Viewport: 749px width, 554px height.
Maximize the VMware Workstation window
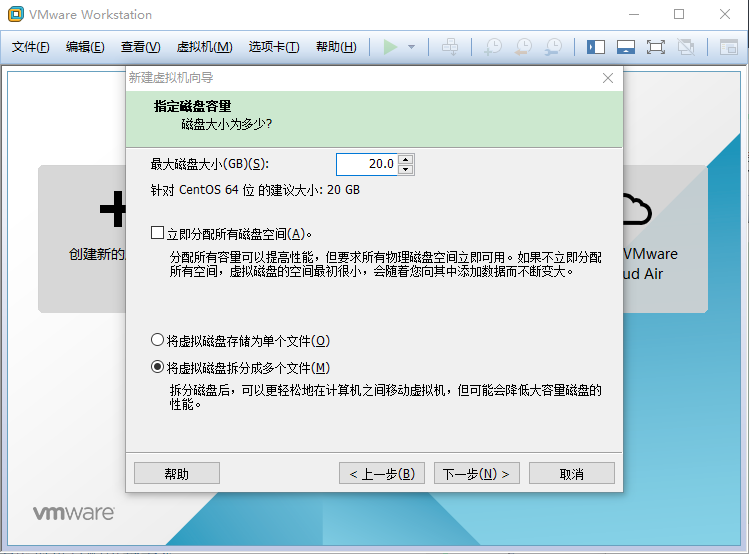(x=679, y=14)
